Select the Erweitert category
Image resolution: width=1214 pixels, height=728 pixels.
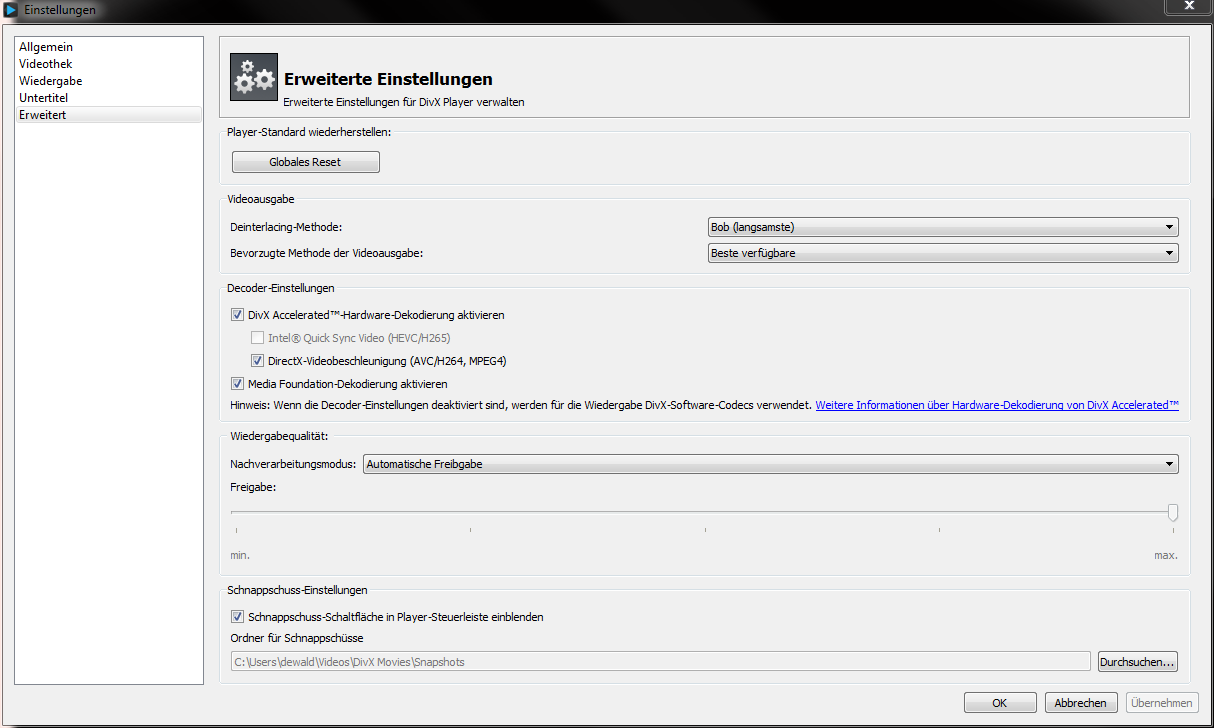(x=108, y=115)
